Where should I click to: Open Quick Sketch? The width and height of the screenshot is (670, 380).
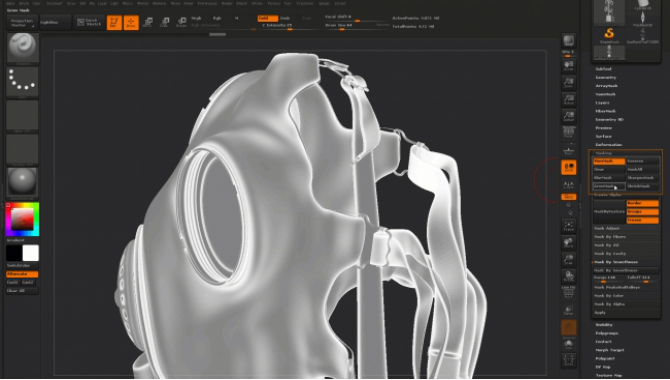89,22
